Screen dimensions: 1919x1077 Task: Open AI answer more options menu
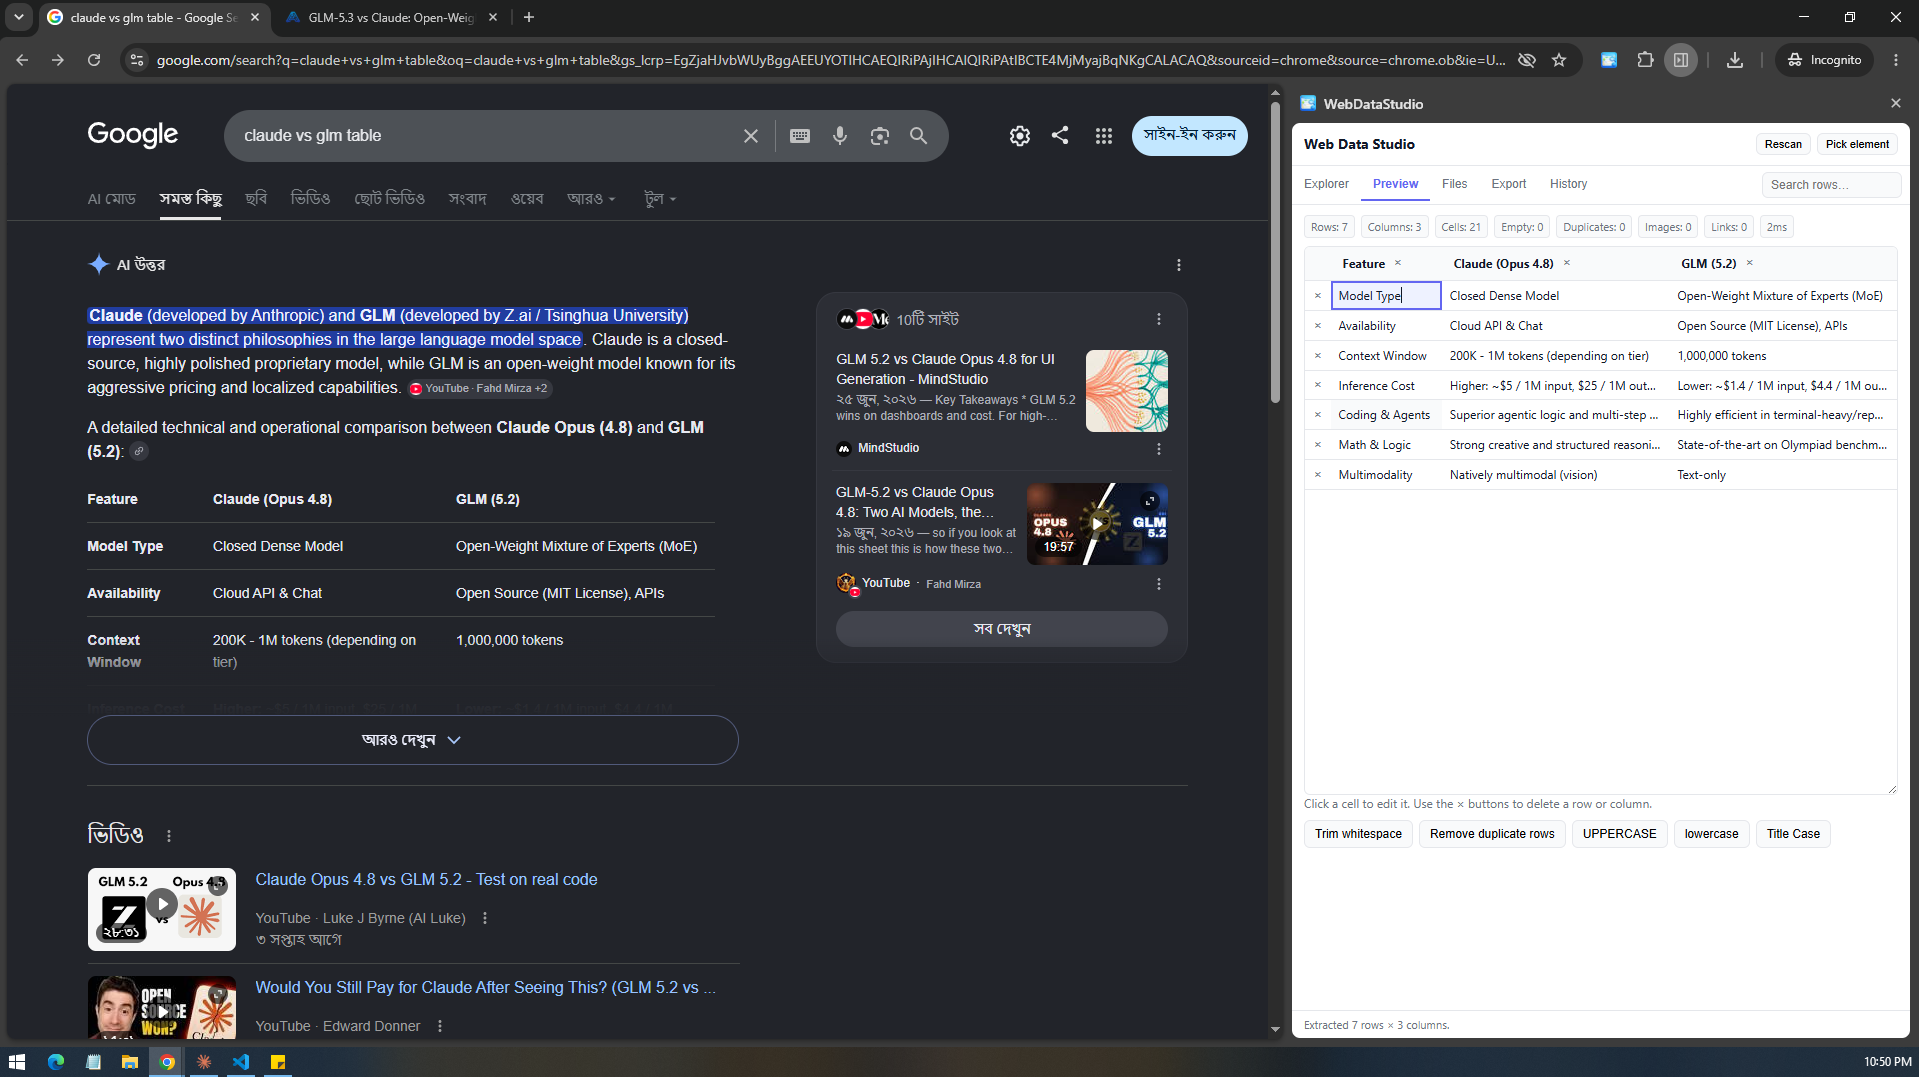pos(1179,265)
